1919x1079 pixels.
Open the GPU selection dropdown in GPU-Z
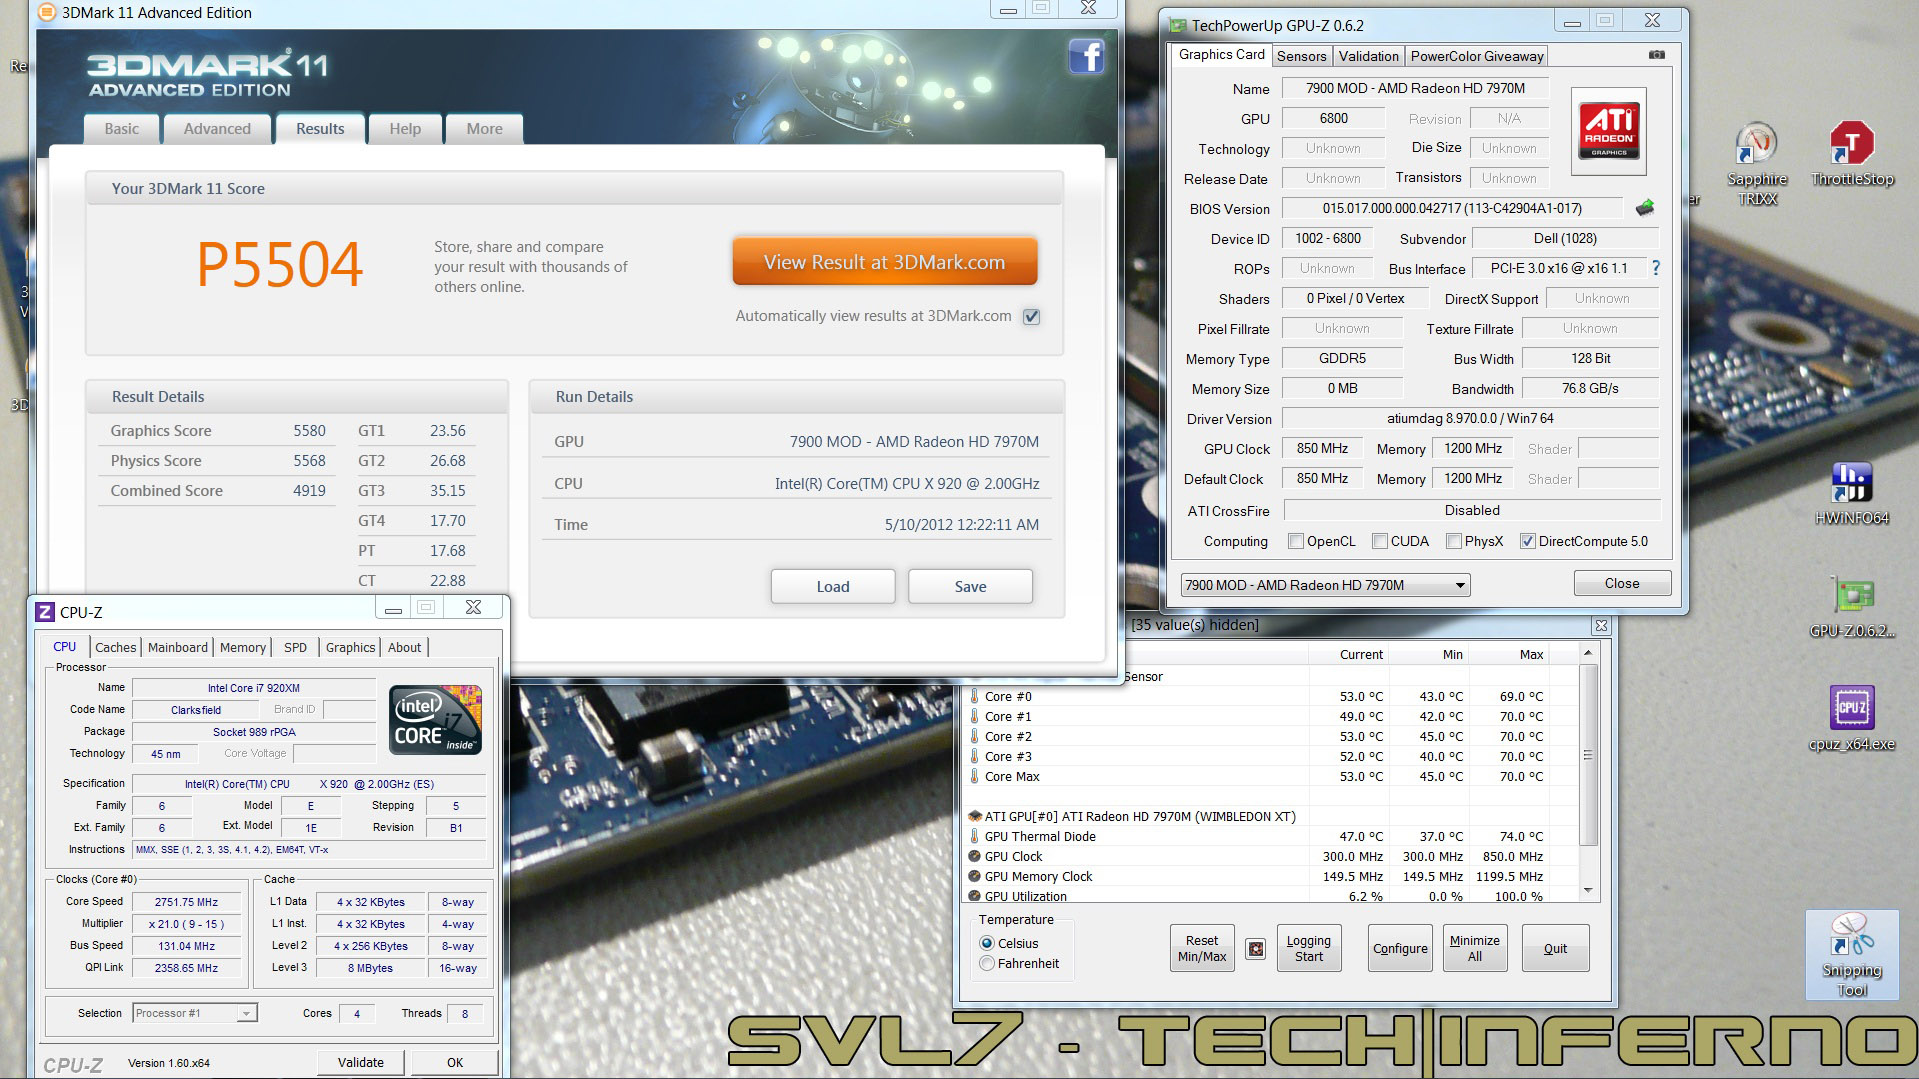[1325, 585]
